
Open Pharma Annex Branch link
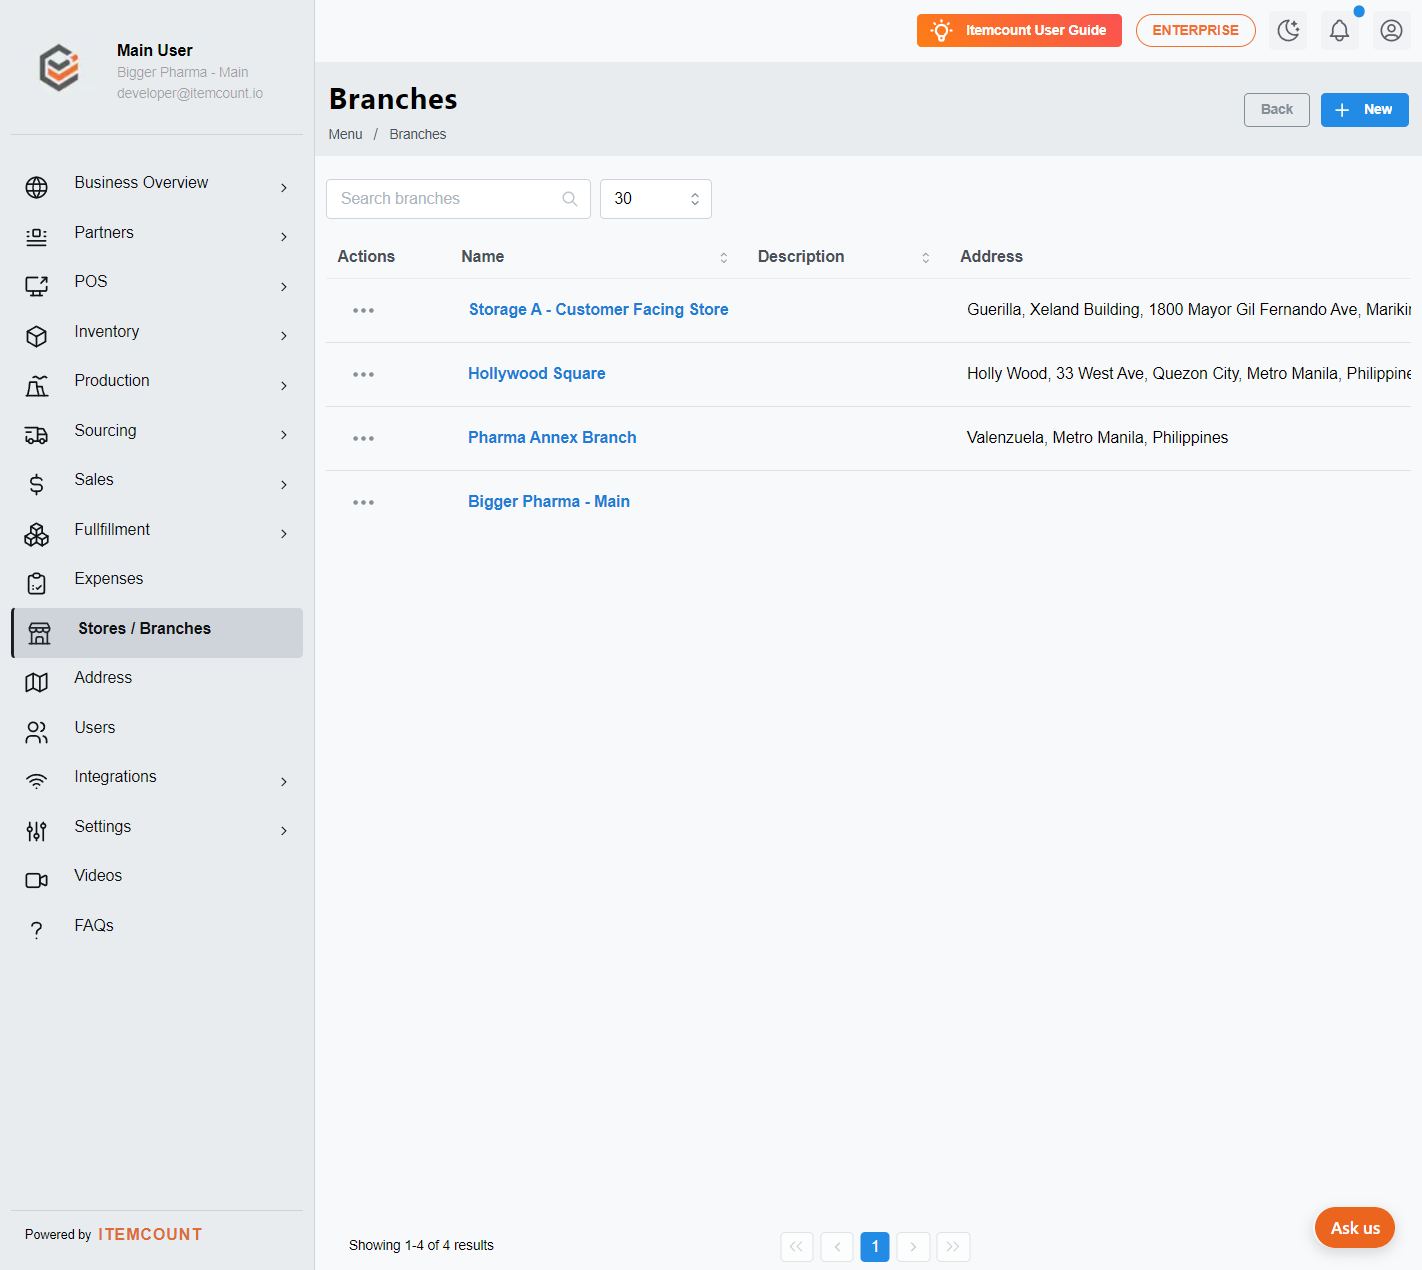click(552, 438)
